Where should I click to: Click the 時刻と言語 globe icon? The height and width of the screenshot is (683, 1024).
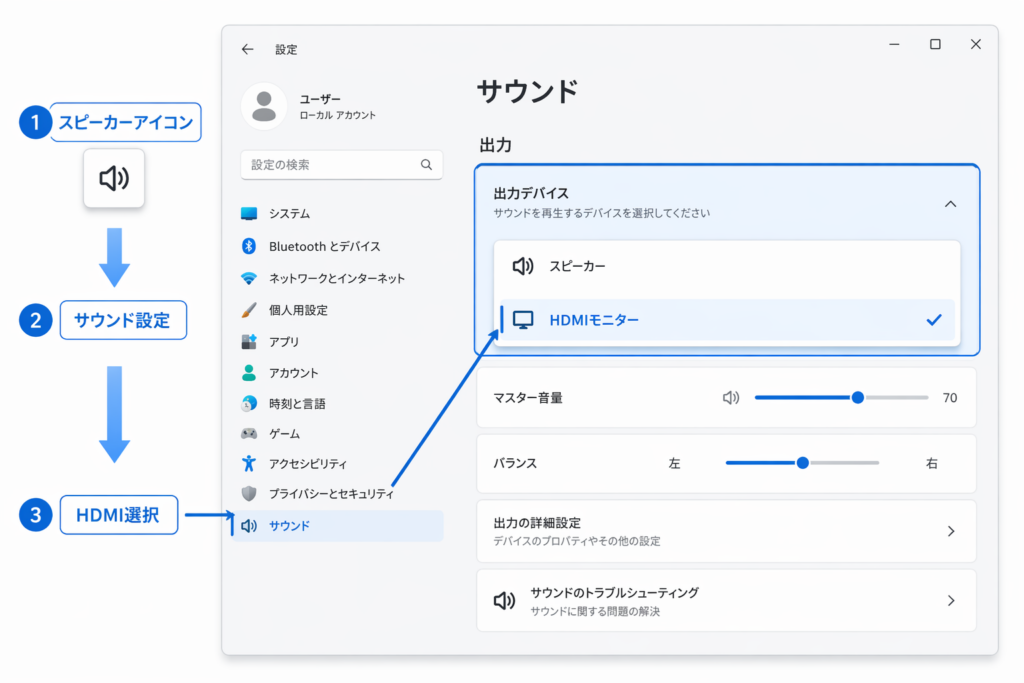pyautogui.click(x=249, y=404)
